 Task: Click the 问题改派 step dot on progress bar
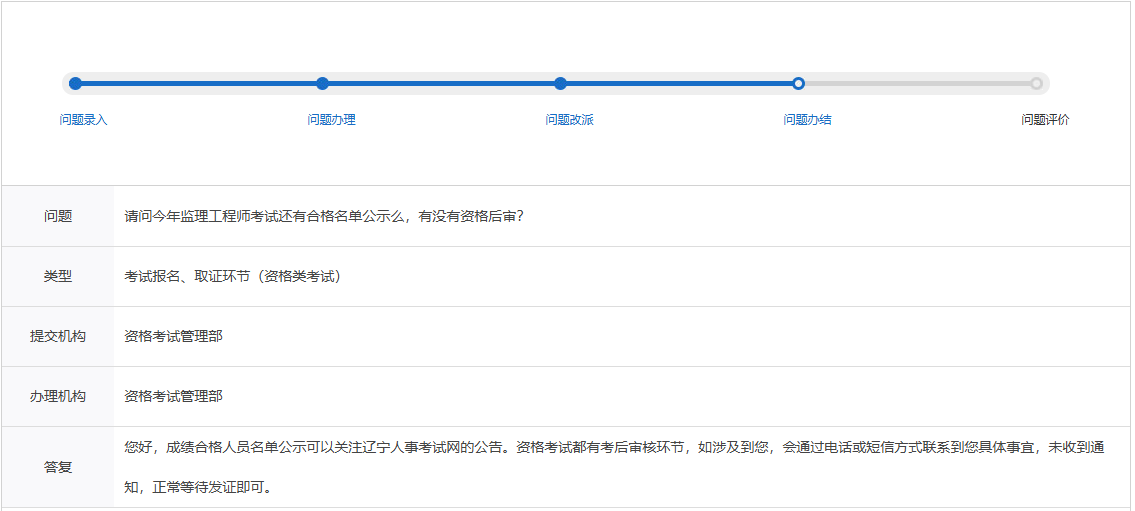coord(560,83)
